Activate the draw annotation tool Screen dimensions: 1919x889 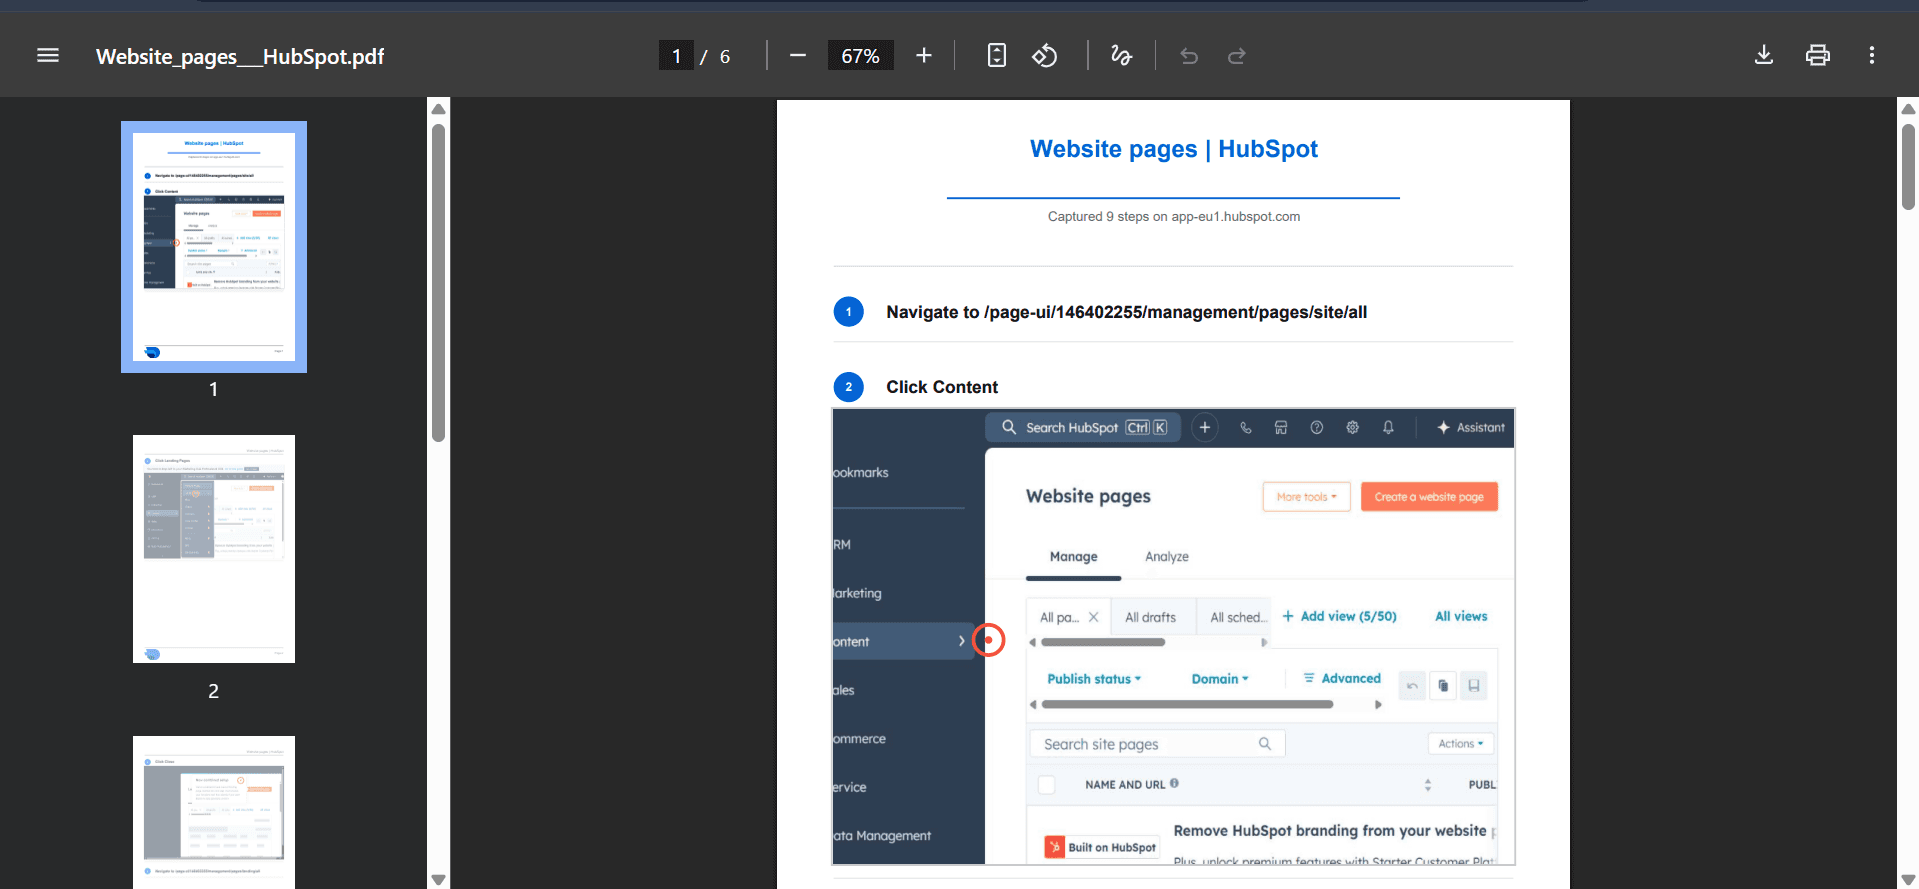click(1122, 56)
